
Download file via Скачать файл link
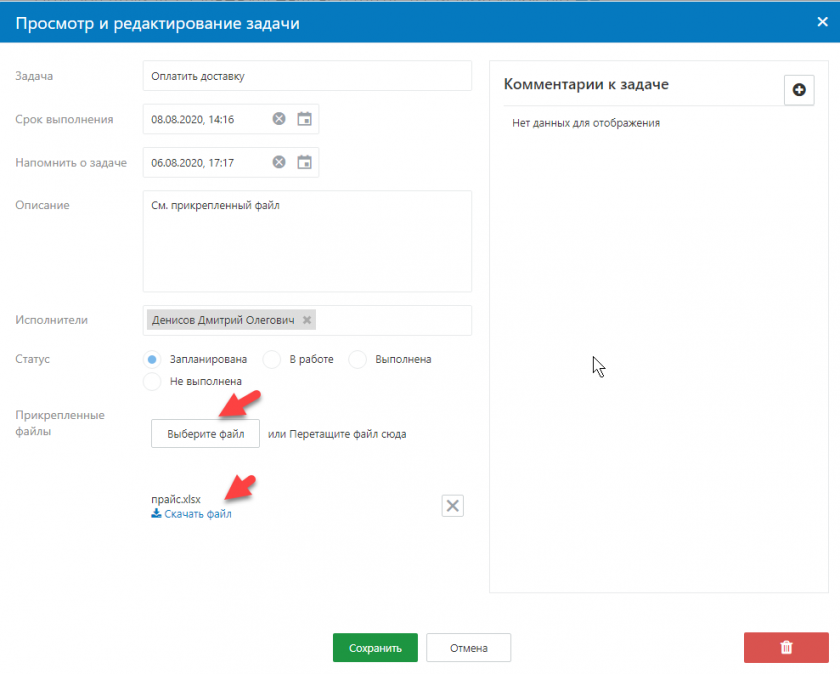pos(191,514)
